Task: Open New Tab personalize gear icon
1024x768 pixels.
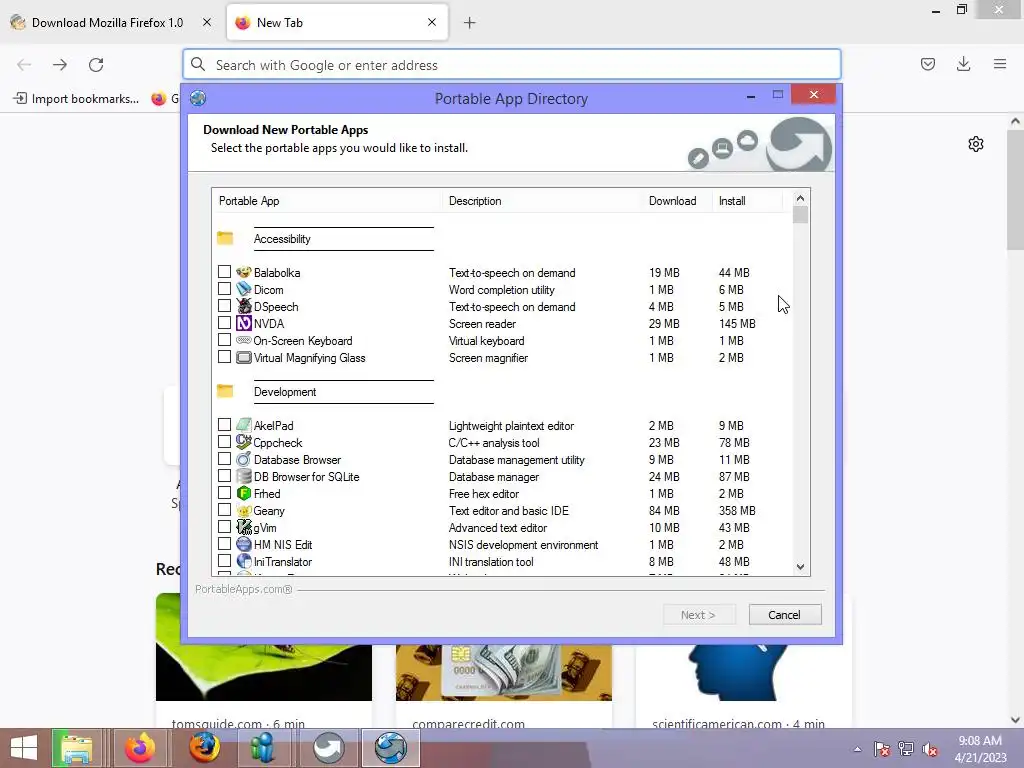Action: [x=976, y=144]
